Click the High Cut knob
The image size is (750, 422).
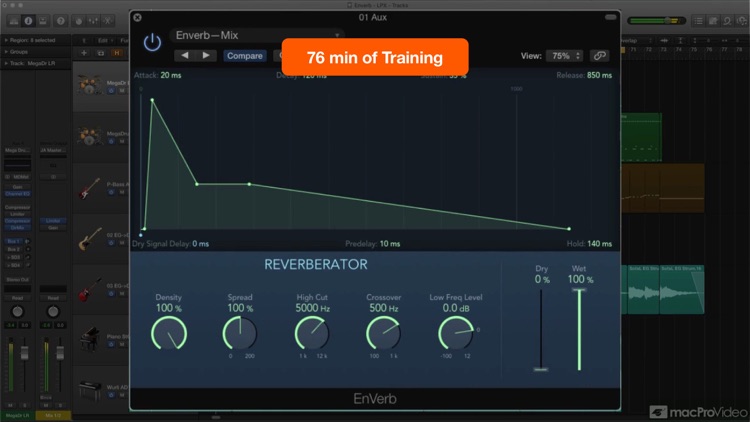pyautogui.click(x=312, y=333)
